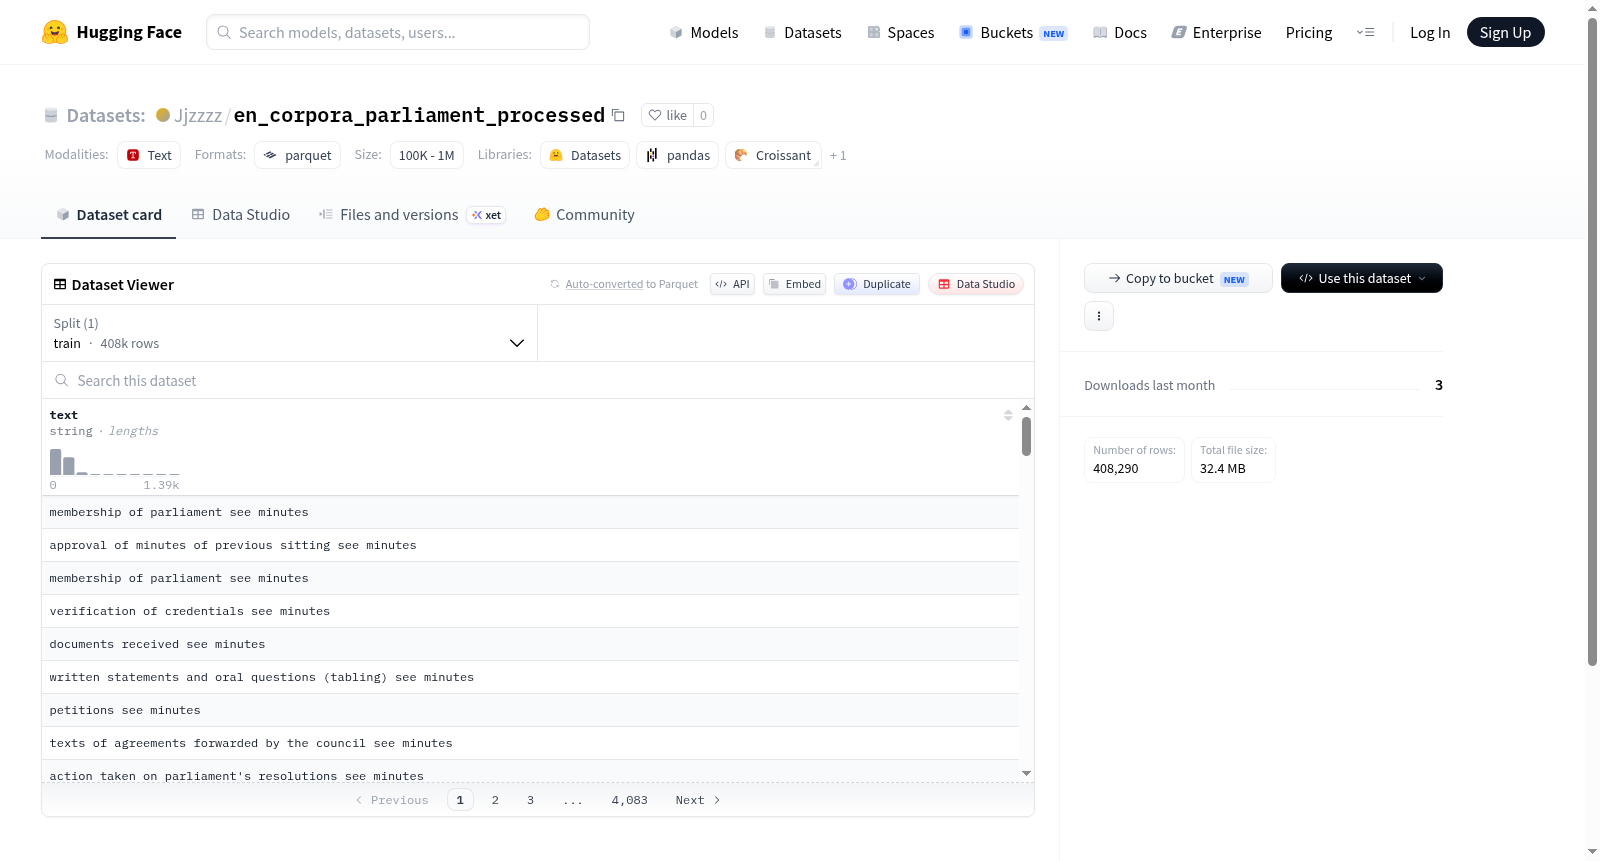Select the Text modality tag
This screenshot has width=1600, height=861.
[x=149, y=155]
